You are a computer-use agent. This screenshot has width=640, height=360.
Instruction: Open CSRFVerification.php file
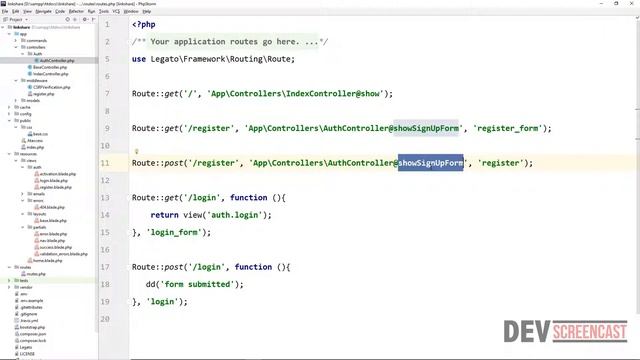click(x=49, y=87)
